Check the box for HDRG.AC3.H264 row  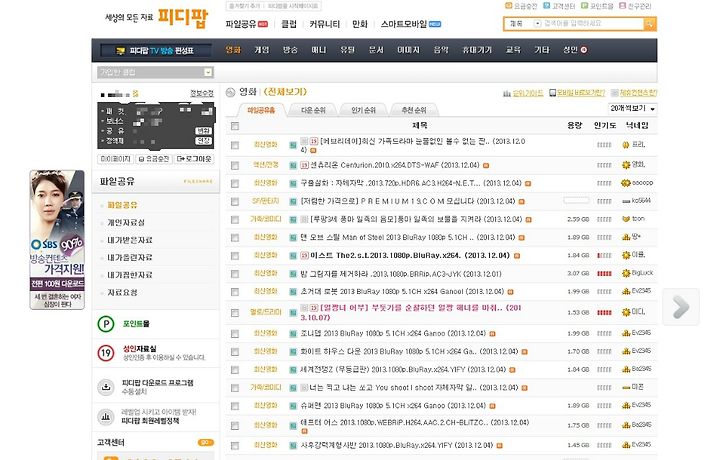[235, 184]
